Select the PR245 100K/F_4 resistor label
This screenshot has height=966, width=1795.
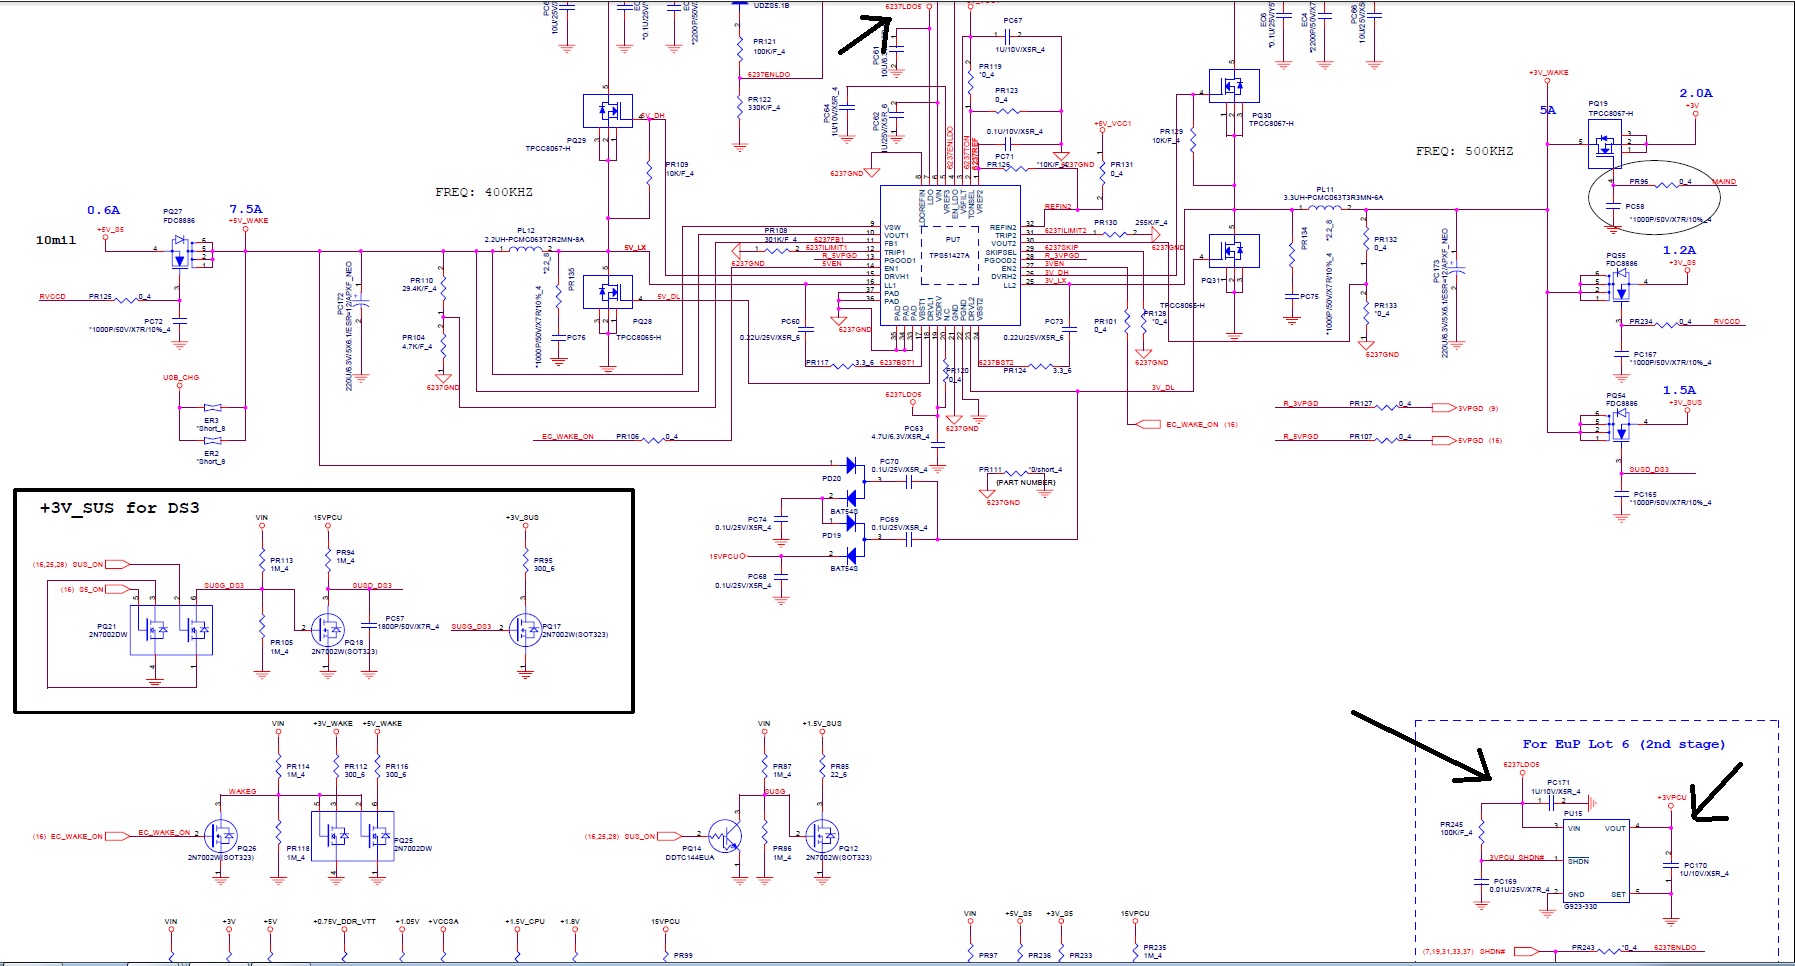coord(1456,828)
